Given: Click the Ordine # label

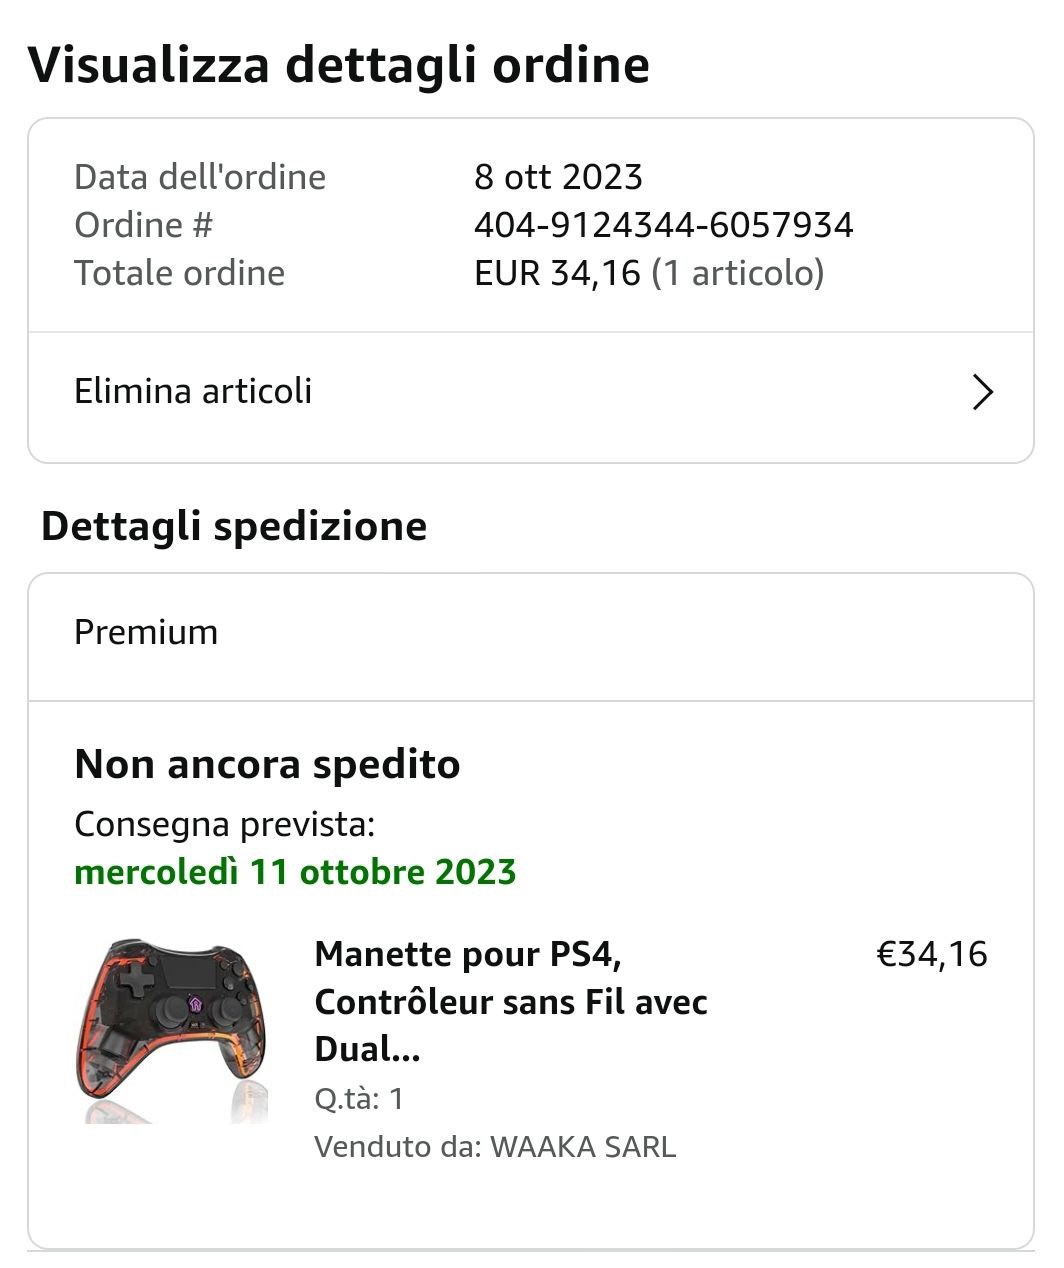Looking at the screenshot, I should [143, 225].
